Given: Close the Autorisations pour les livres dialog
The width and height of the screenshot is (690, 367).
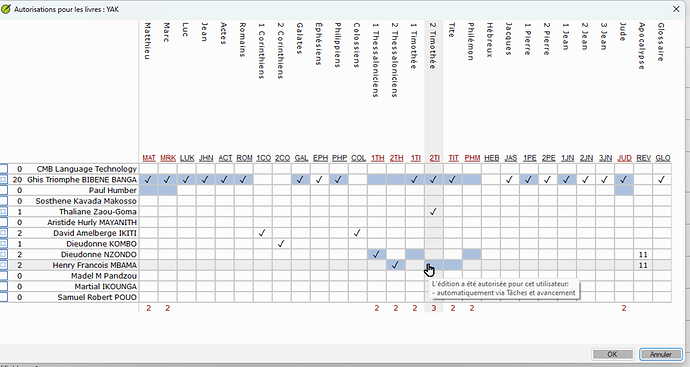Looking at the screenshot, I should coord(676,9).
